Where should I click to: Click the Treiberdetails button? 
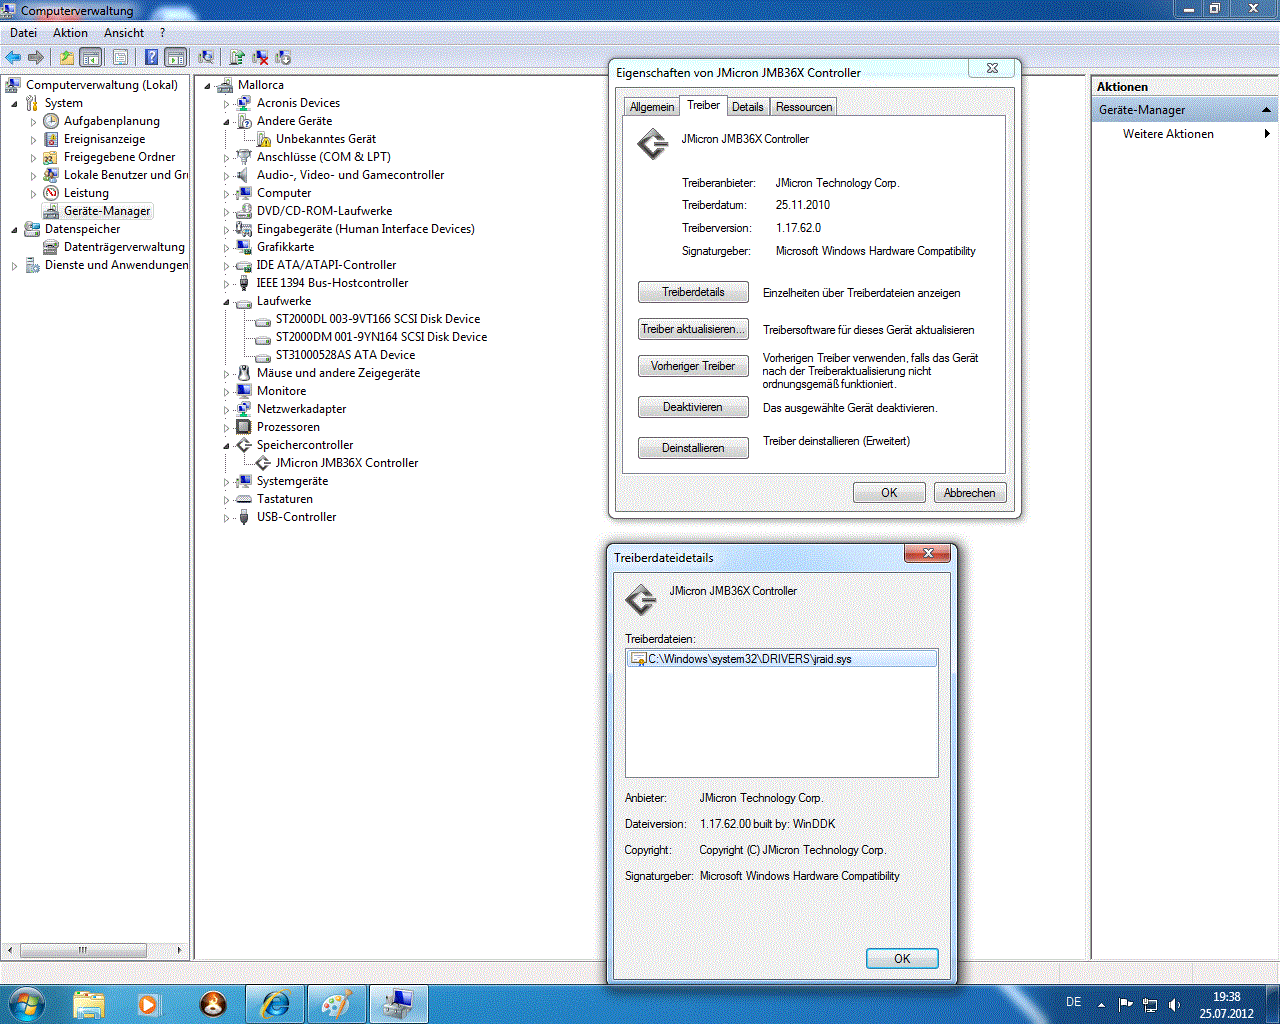coord(693,292)
